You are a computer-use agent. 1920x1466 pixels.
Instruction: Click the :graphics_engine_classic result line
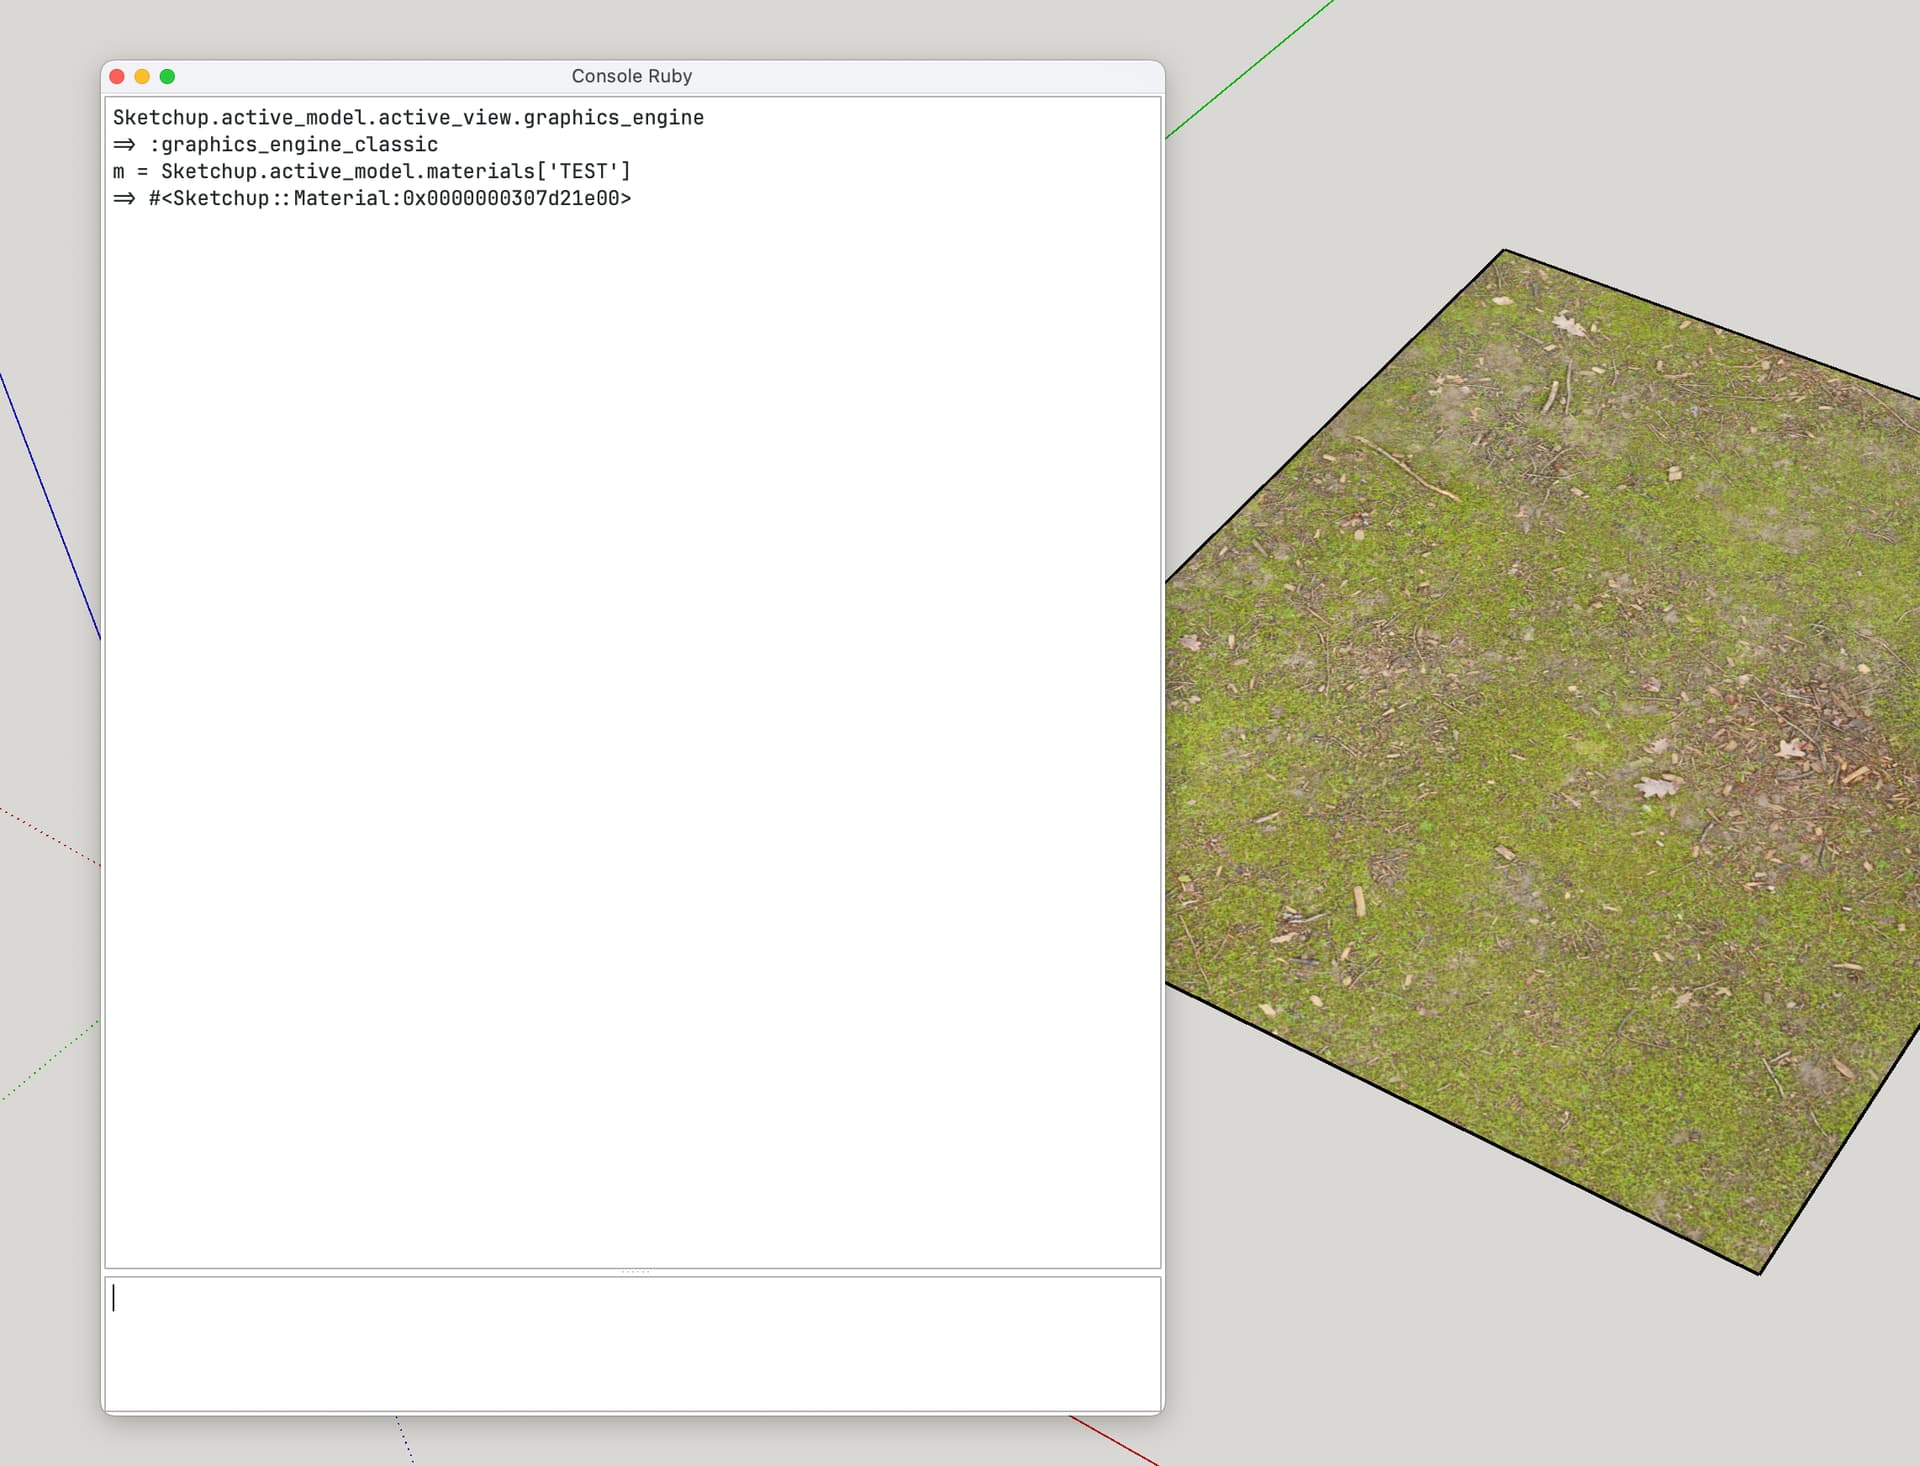(x=275, y=145)
